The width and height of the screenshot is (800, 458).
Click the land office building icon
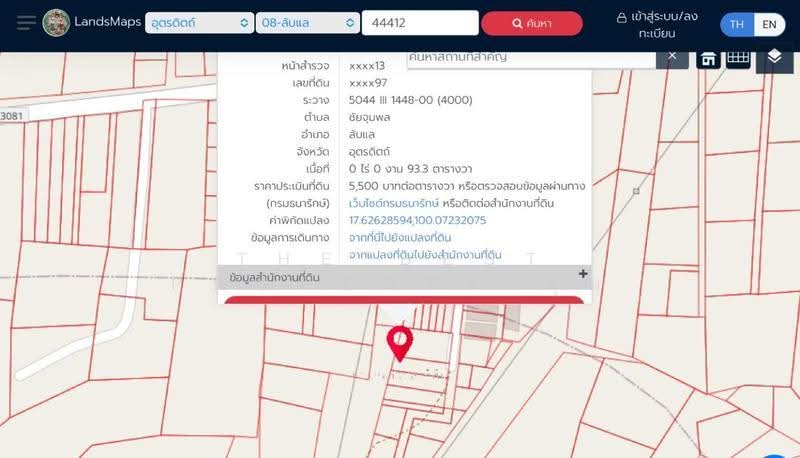(x=708, y=59)
